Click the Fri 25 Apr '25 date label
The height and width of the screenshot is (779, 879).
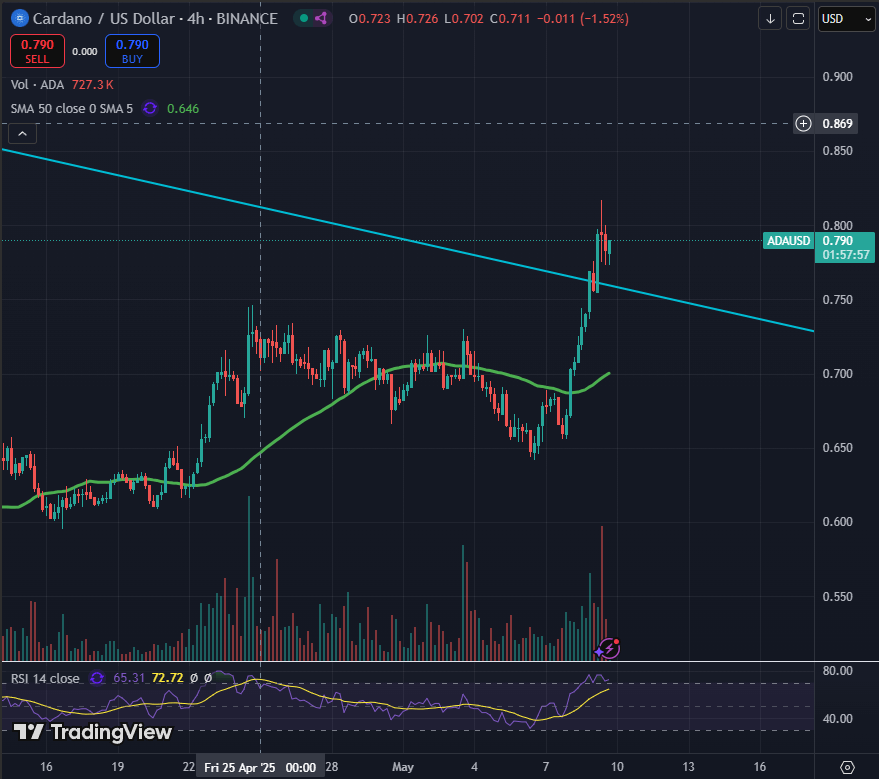tap(260, 768)
